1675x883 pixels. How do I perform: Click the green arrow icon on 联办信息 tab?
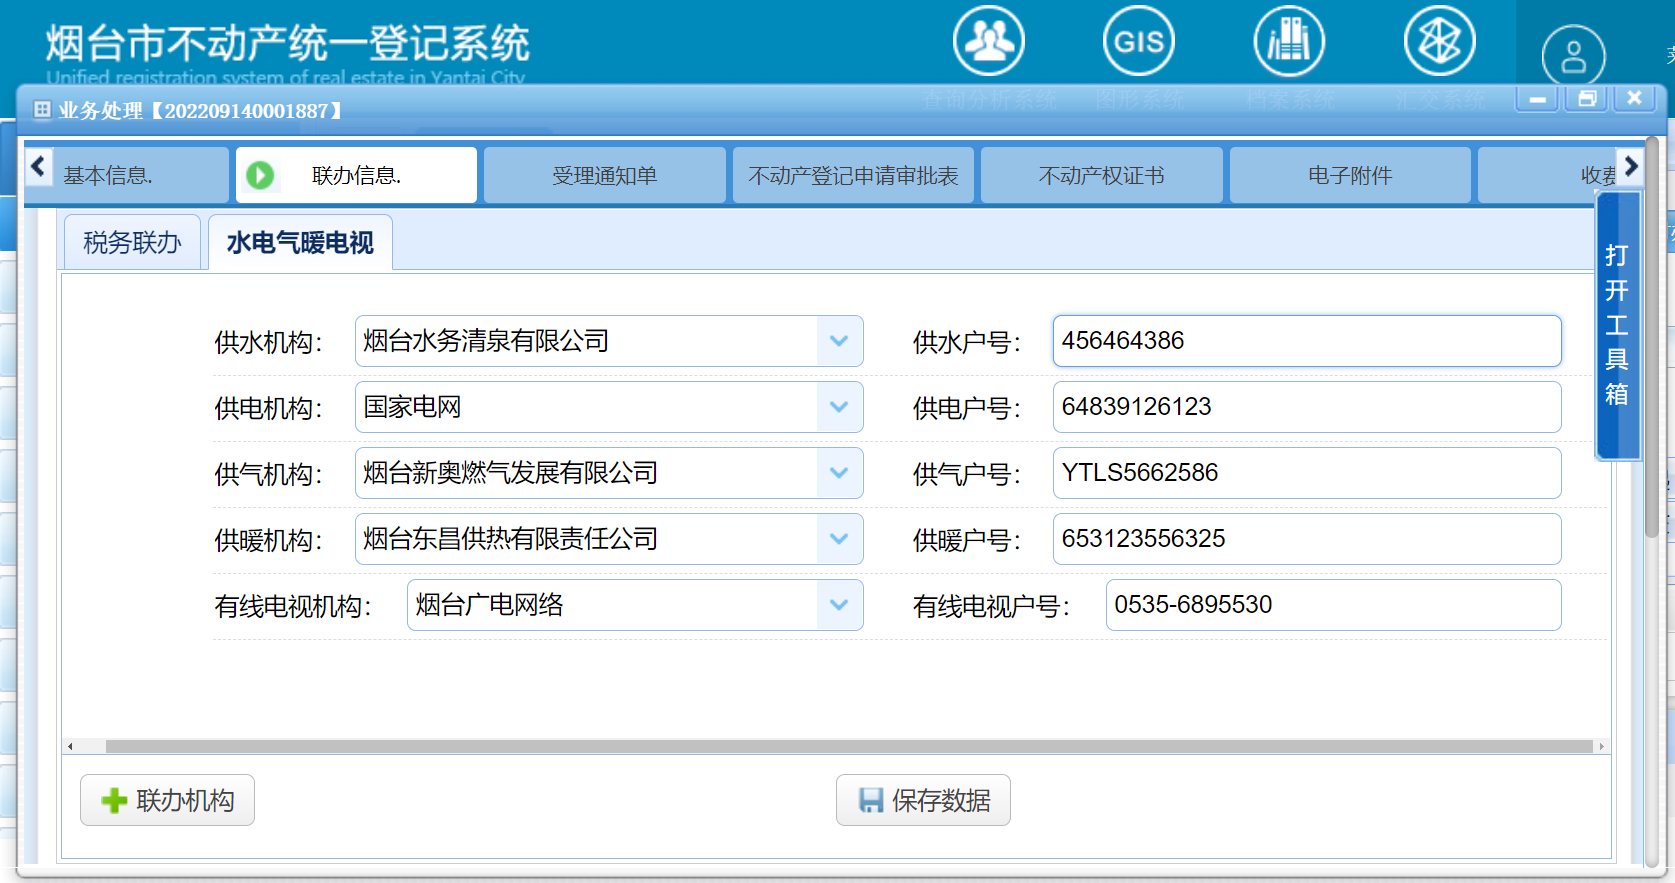coord(260,176)
